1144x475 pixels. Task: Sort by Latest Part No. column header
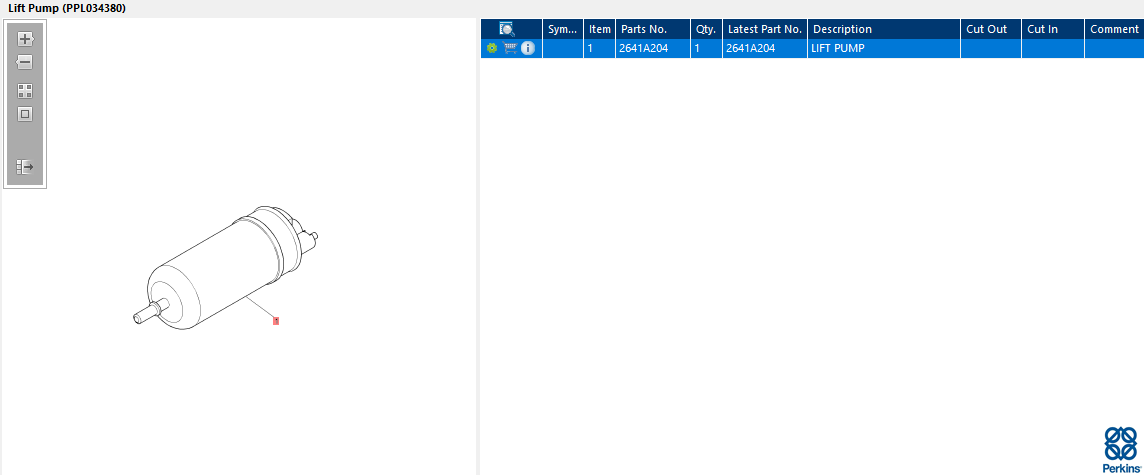point(765,29)
